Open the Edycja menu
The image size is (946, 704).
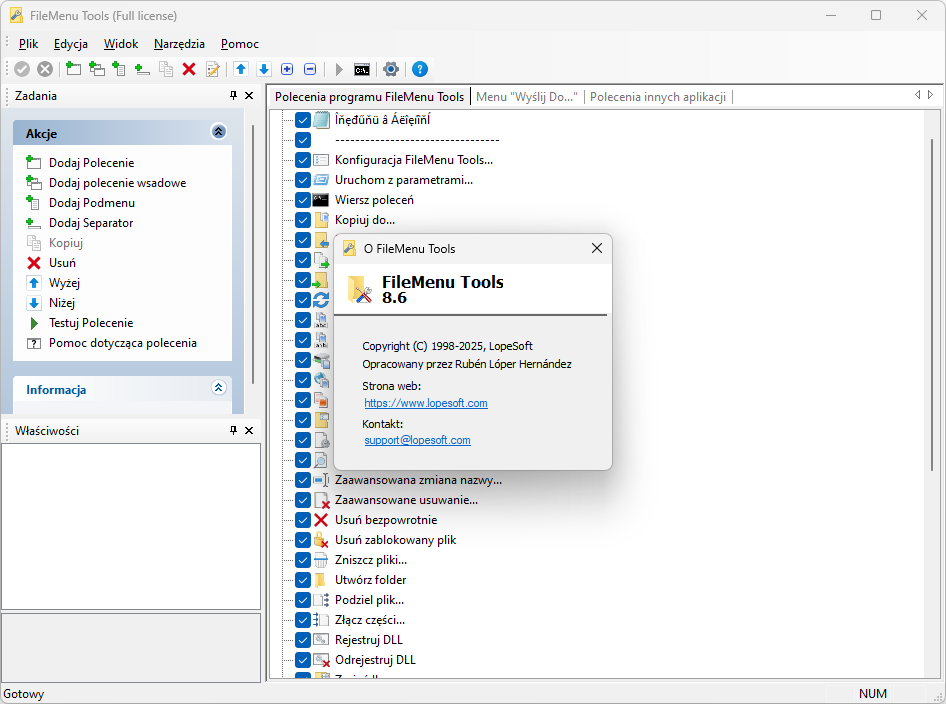[71, 44]
